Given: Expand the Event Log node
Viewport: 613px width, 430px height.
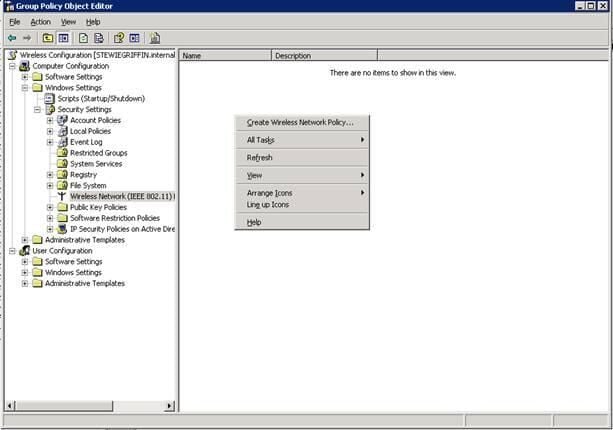Looking at the screenshot, I should [x=50, y=142].
